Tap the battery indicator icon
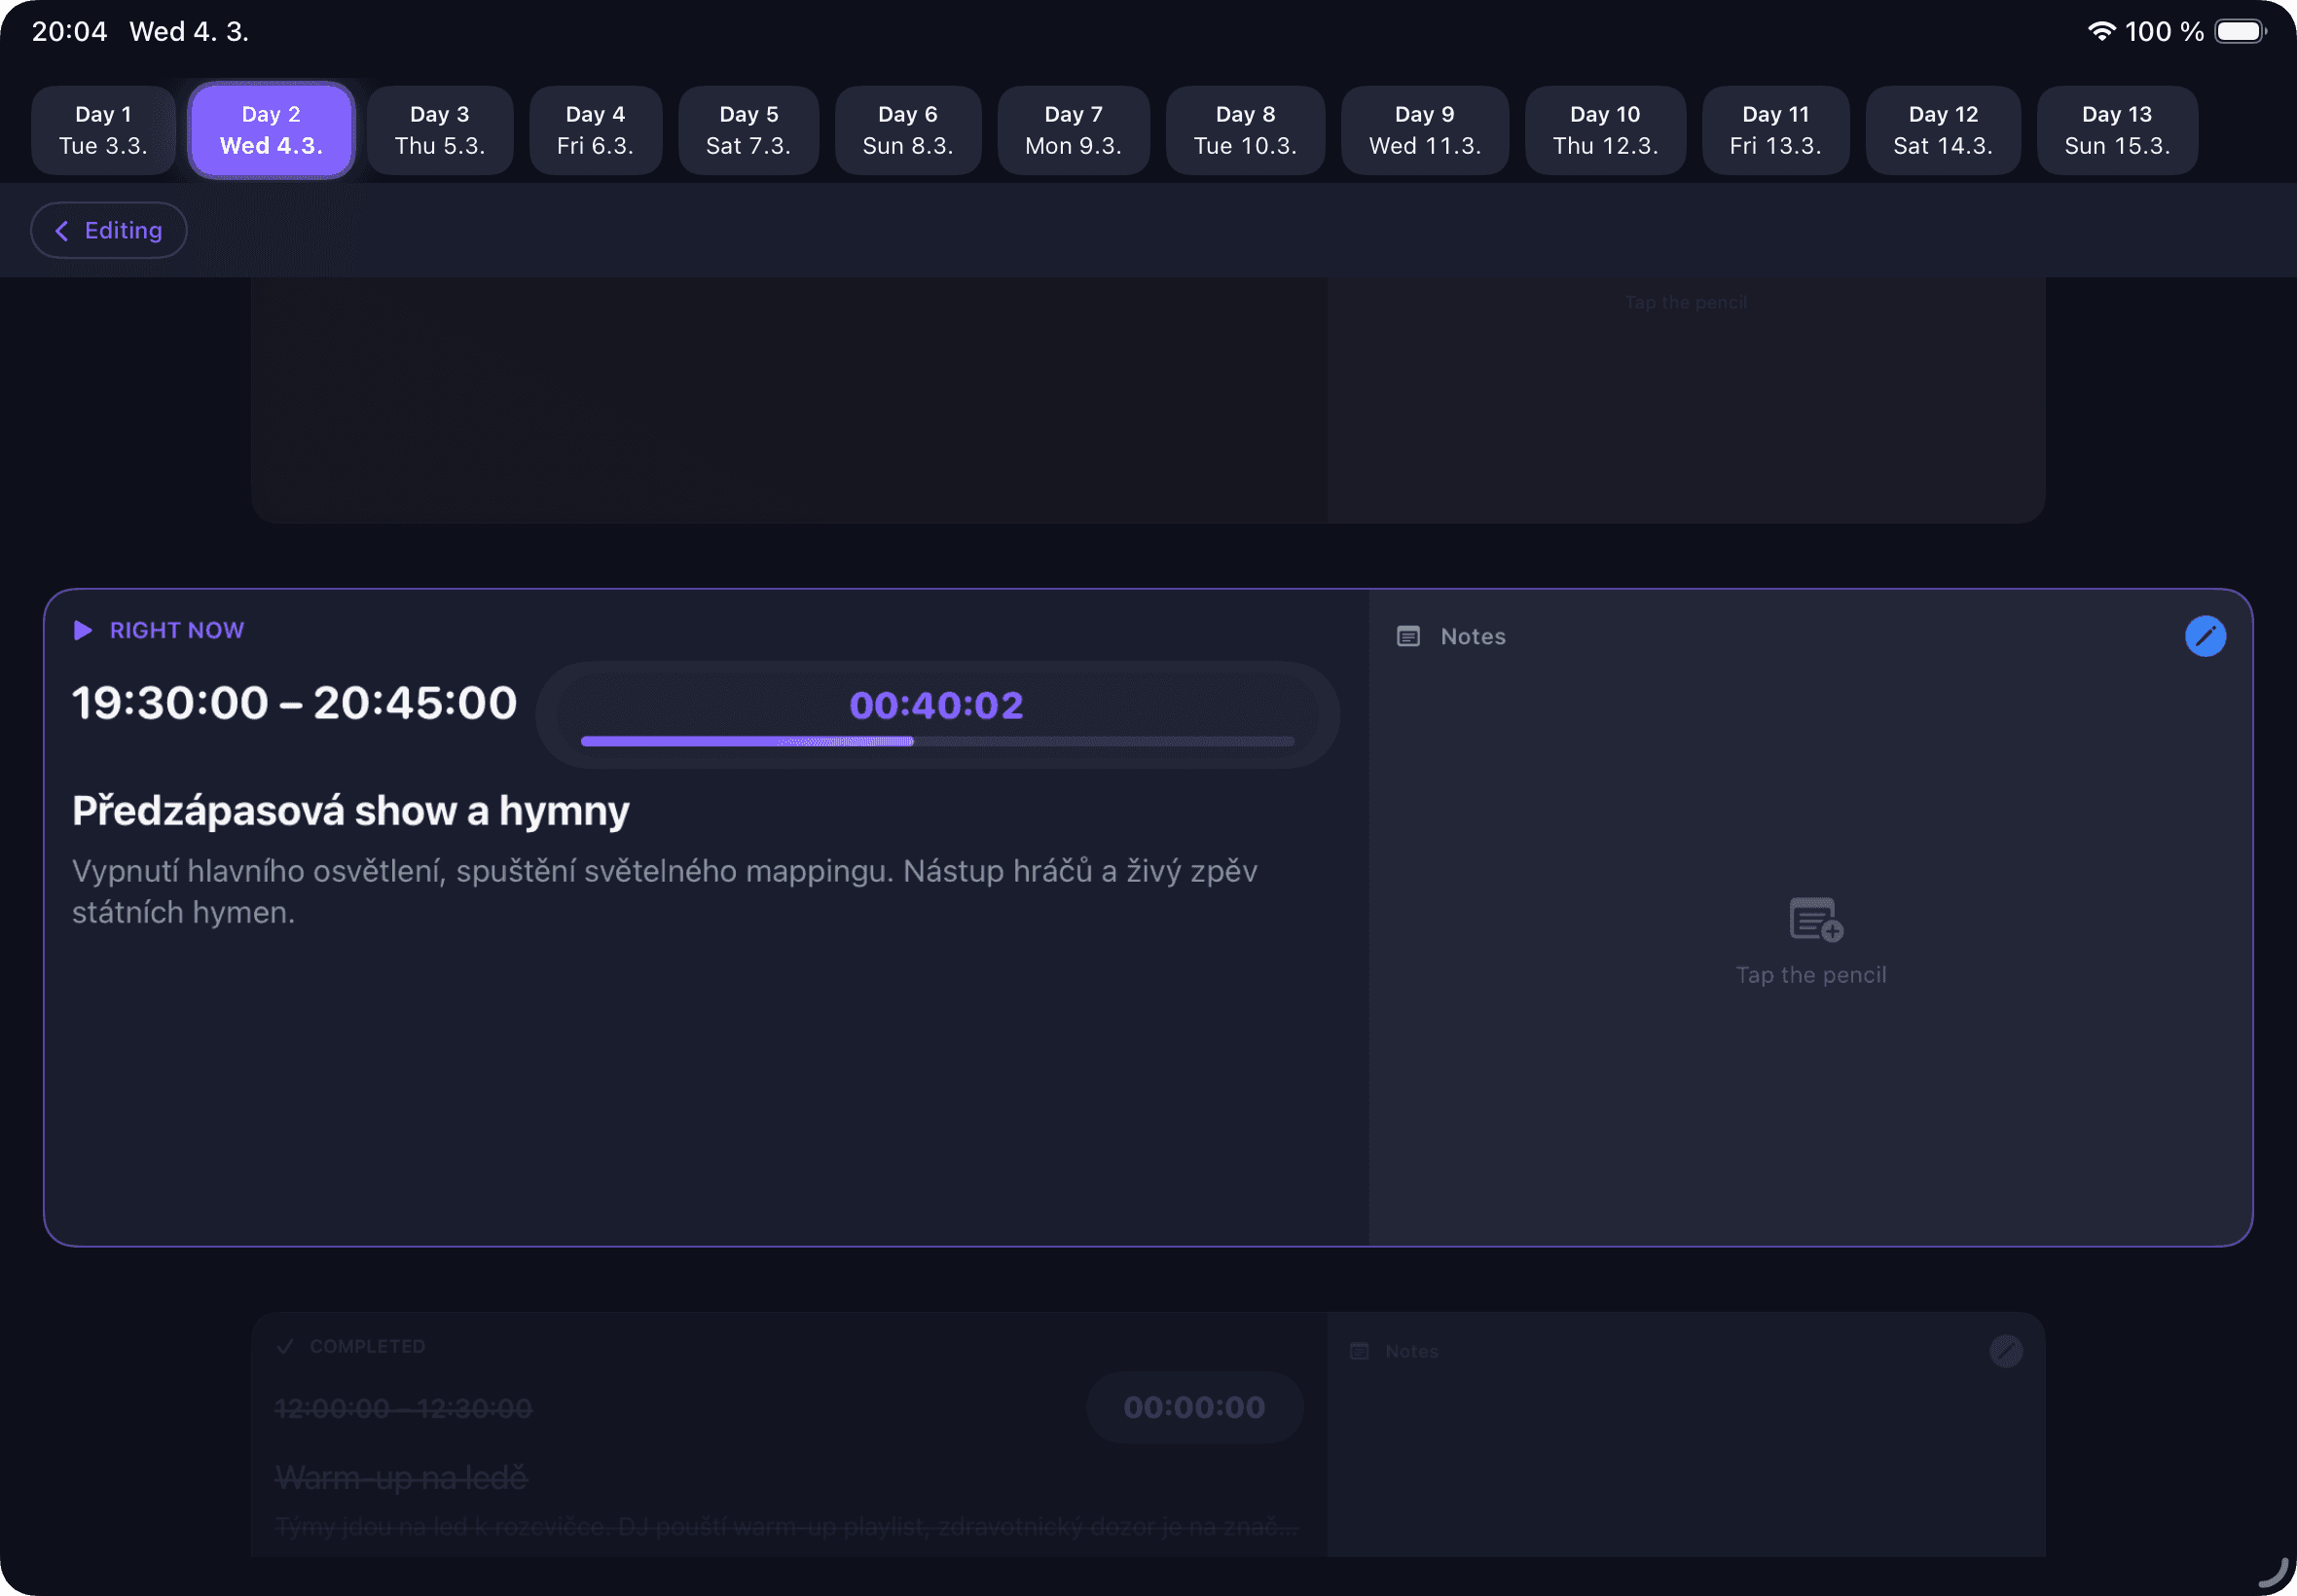 pyautogui.click(x=2239, y=31)
